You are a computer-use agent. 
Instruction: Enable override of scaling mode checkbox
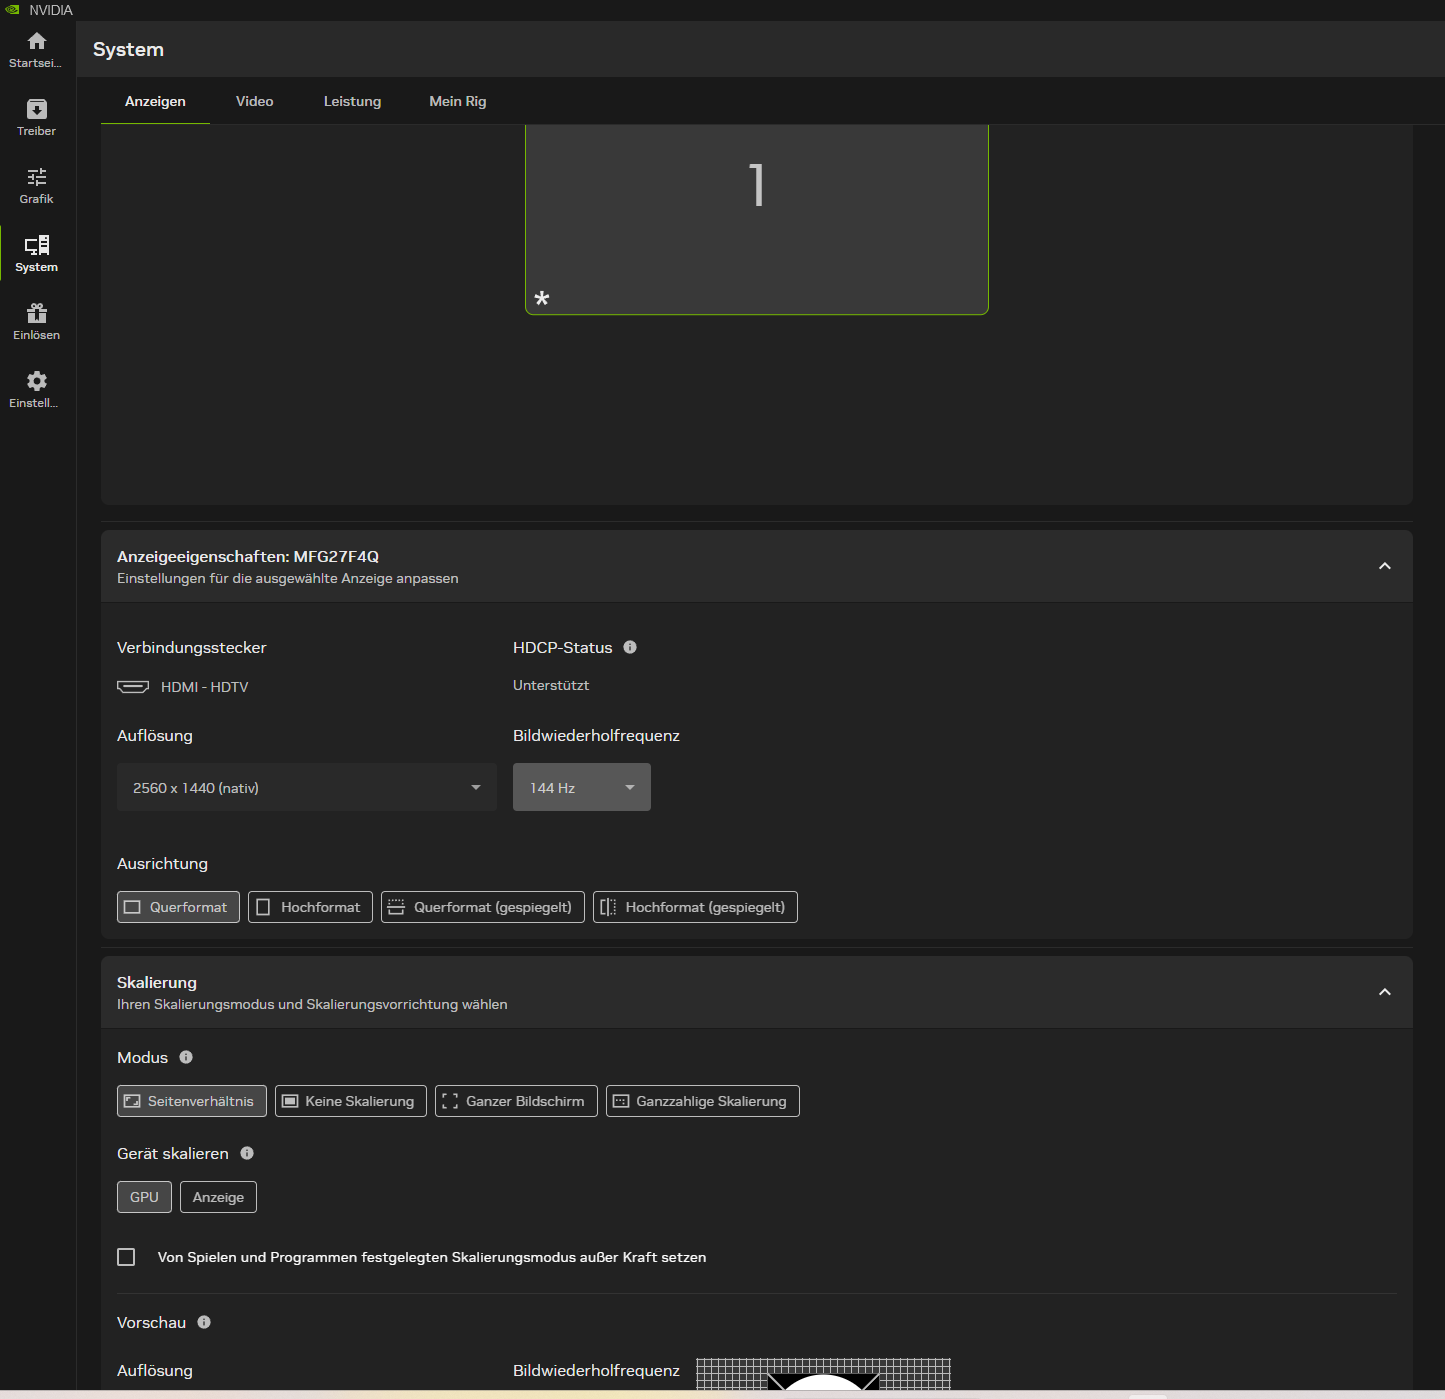[x=126, y=1257]
